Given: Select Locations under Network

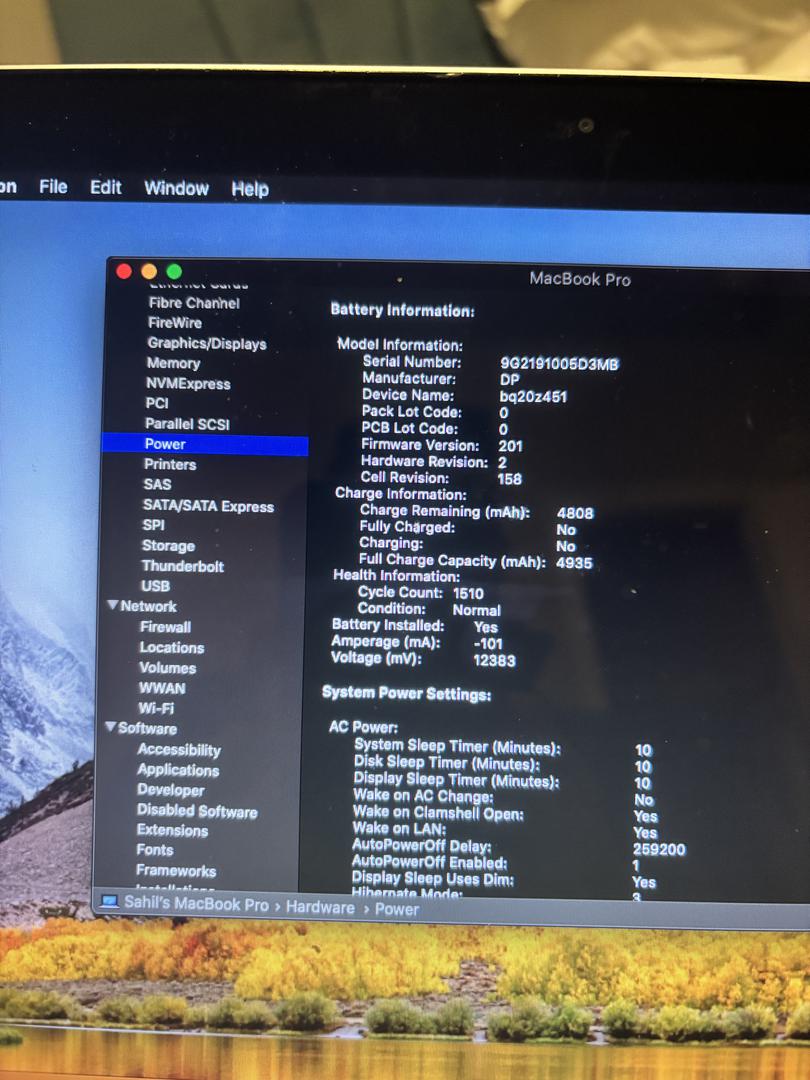Looking at the screenshot, I should pos(172,647).
